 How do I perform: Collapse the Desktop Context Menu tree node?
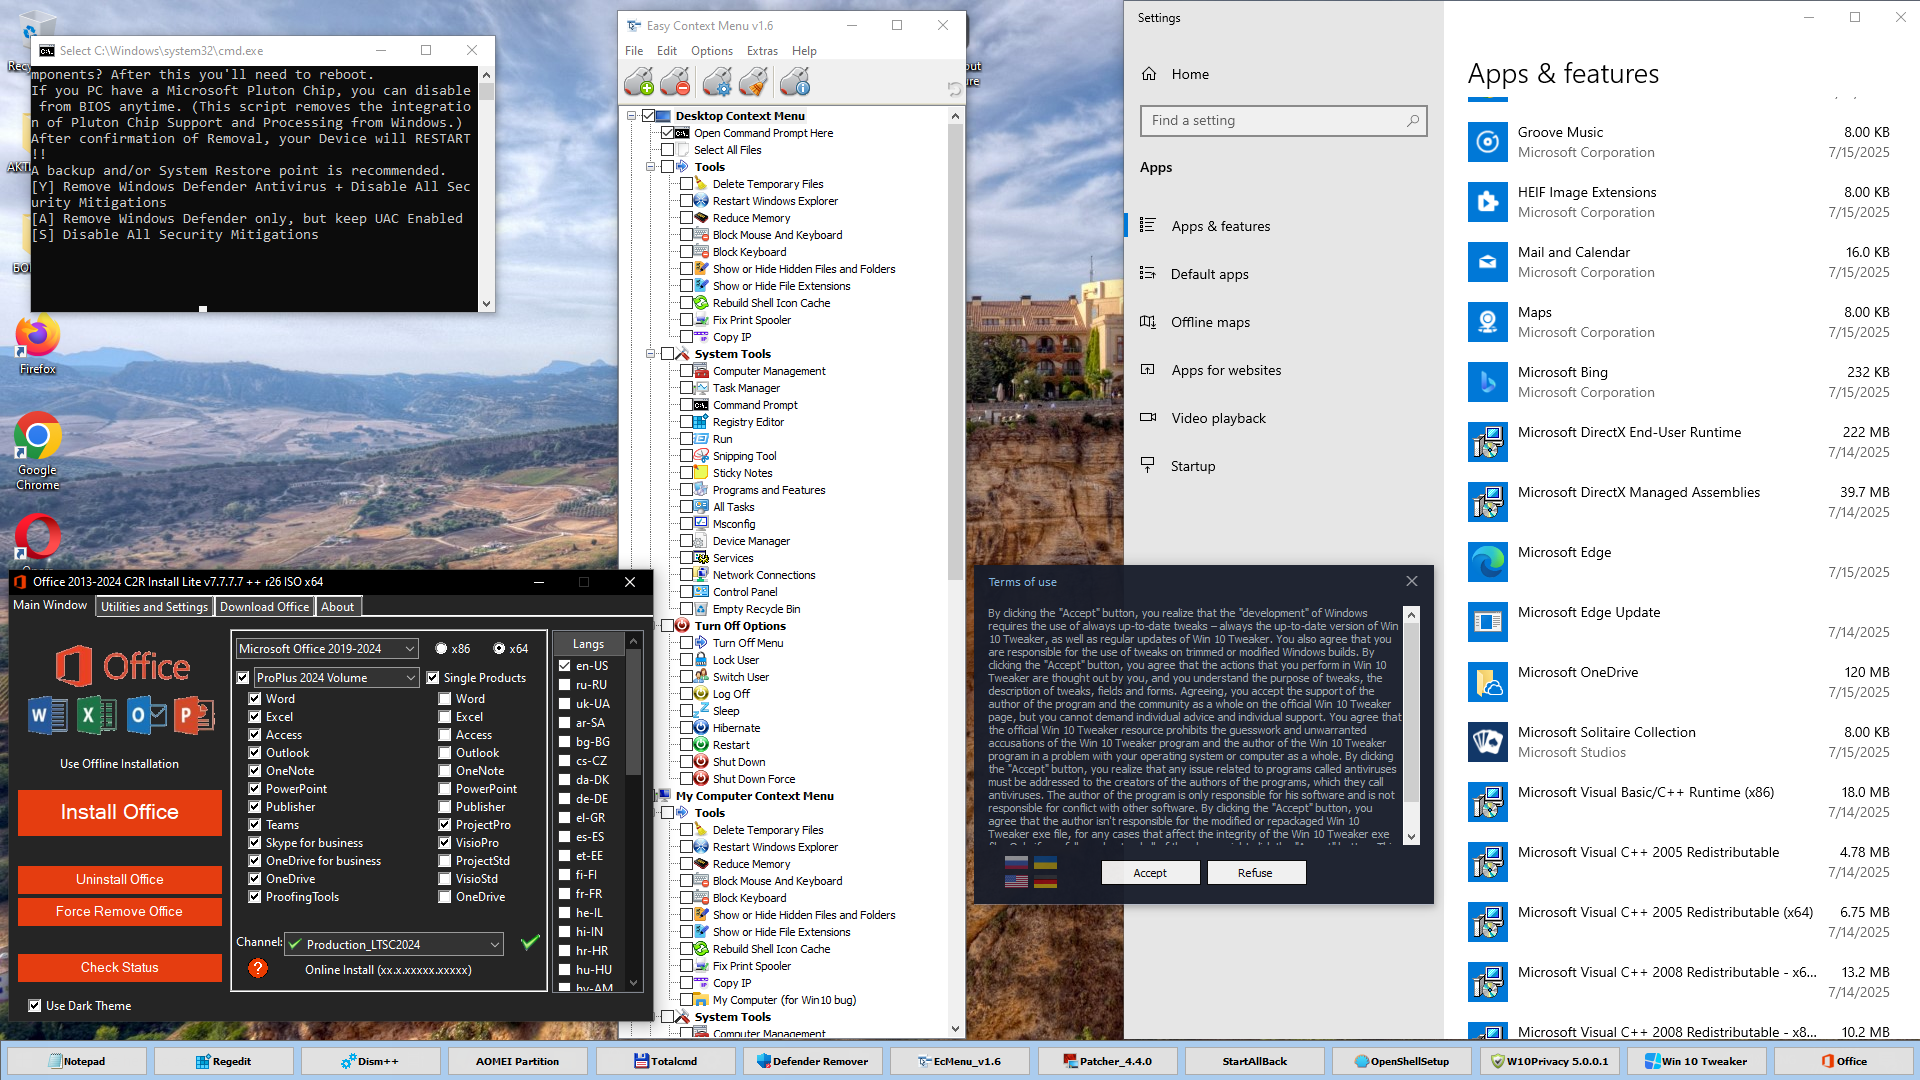click(x=632, y=116)
